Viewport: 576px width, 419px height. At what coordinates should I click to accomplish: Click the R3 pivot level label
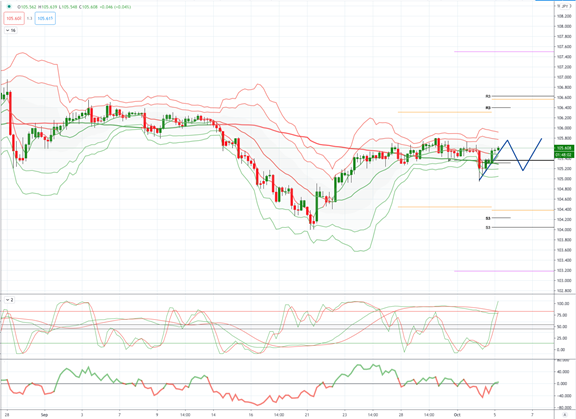(488, 96)
